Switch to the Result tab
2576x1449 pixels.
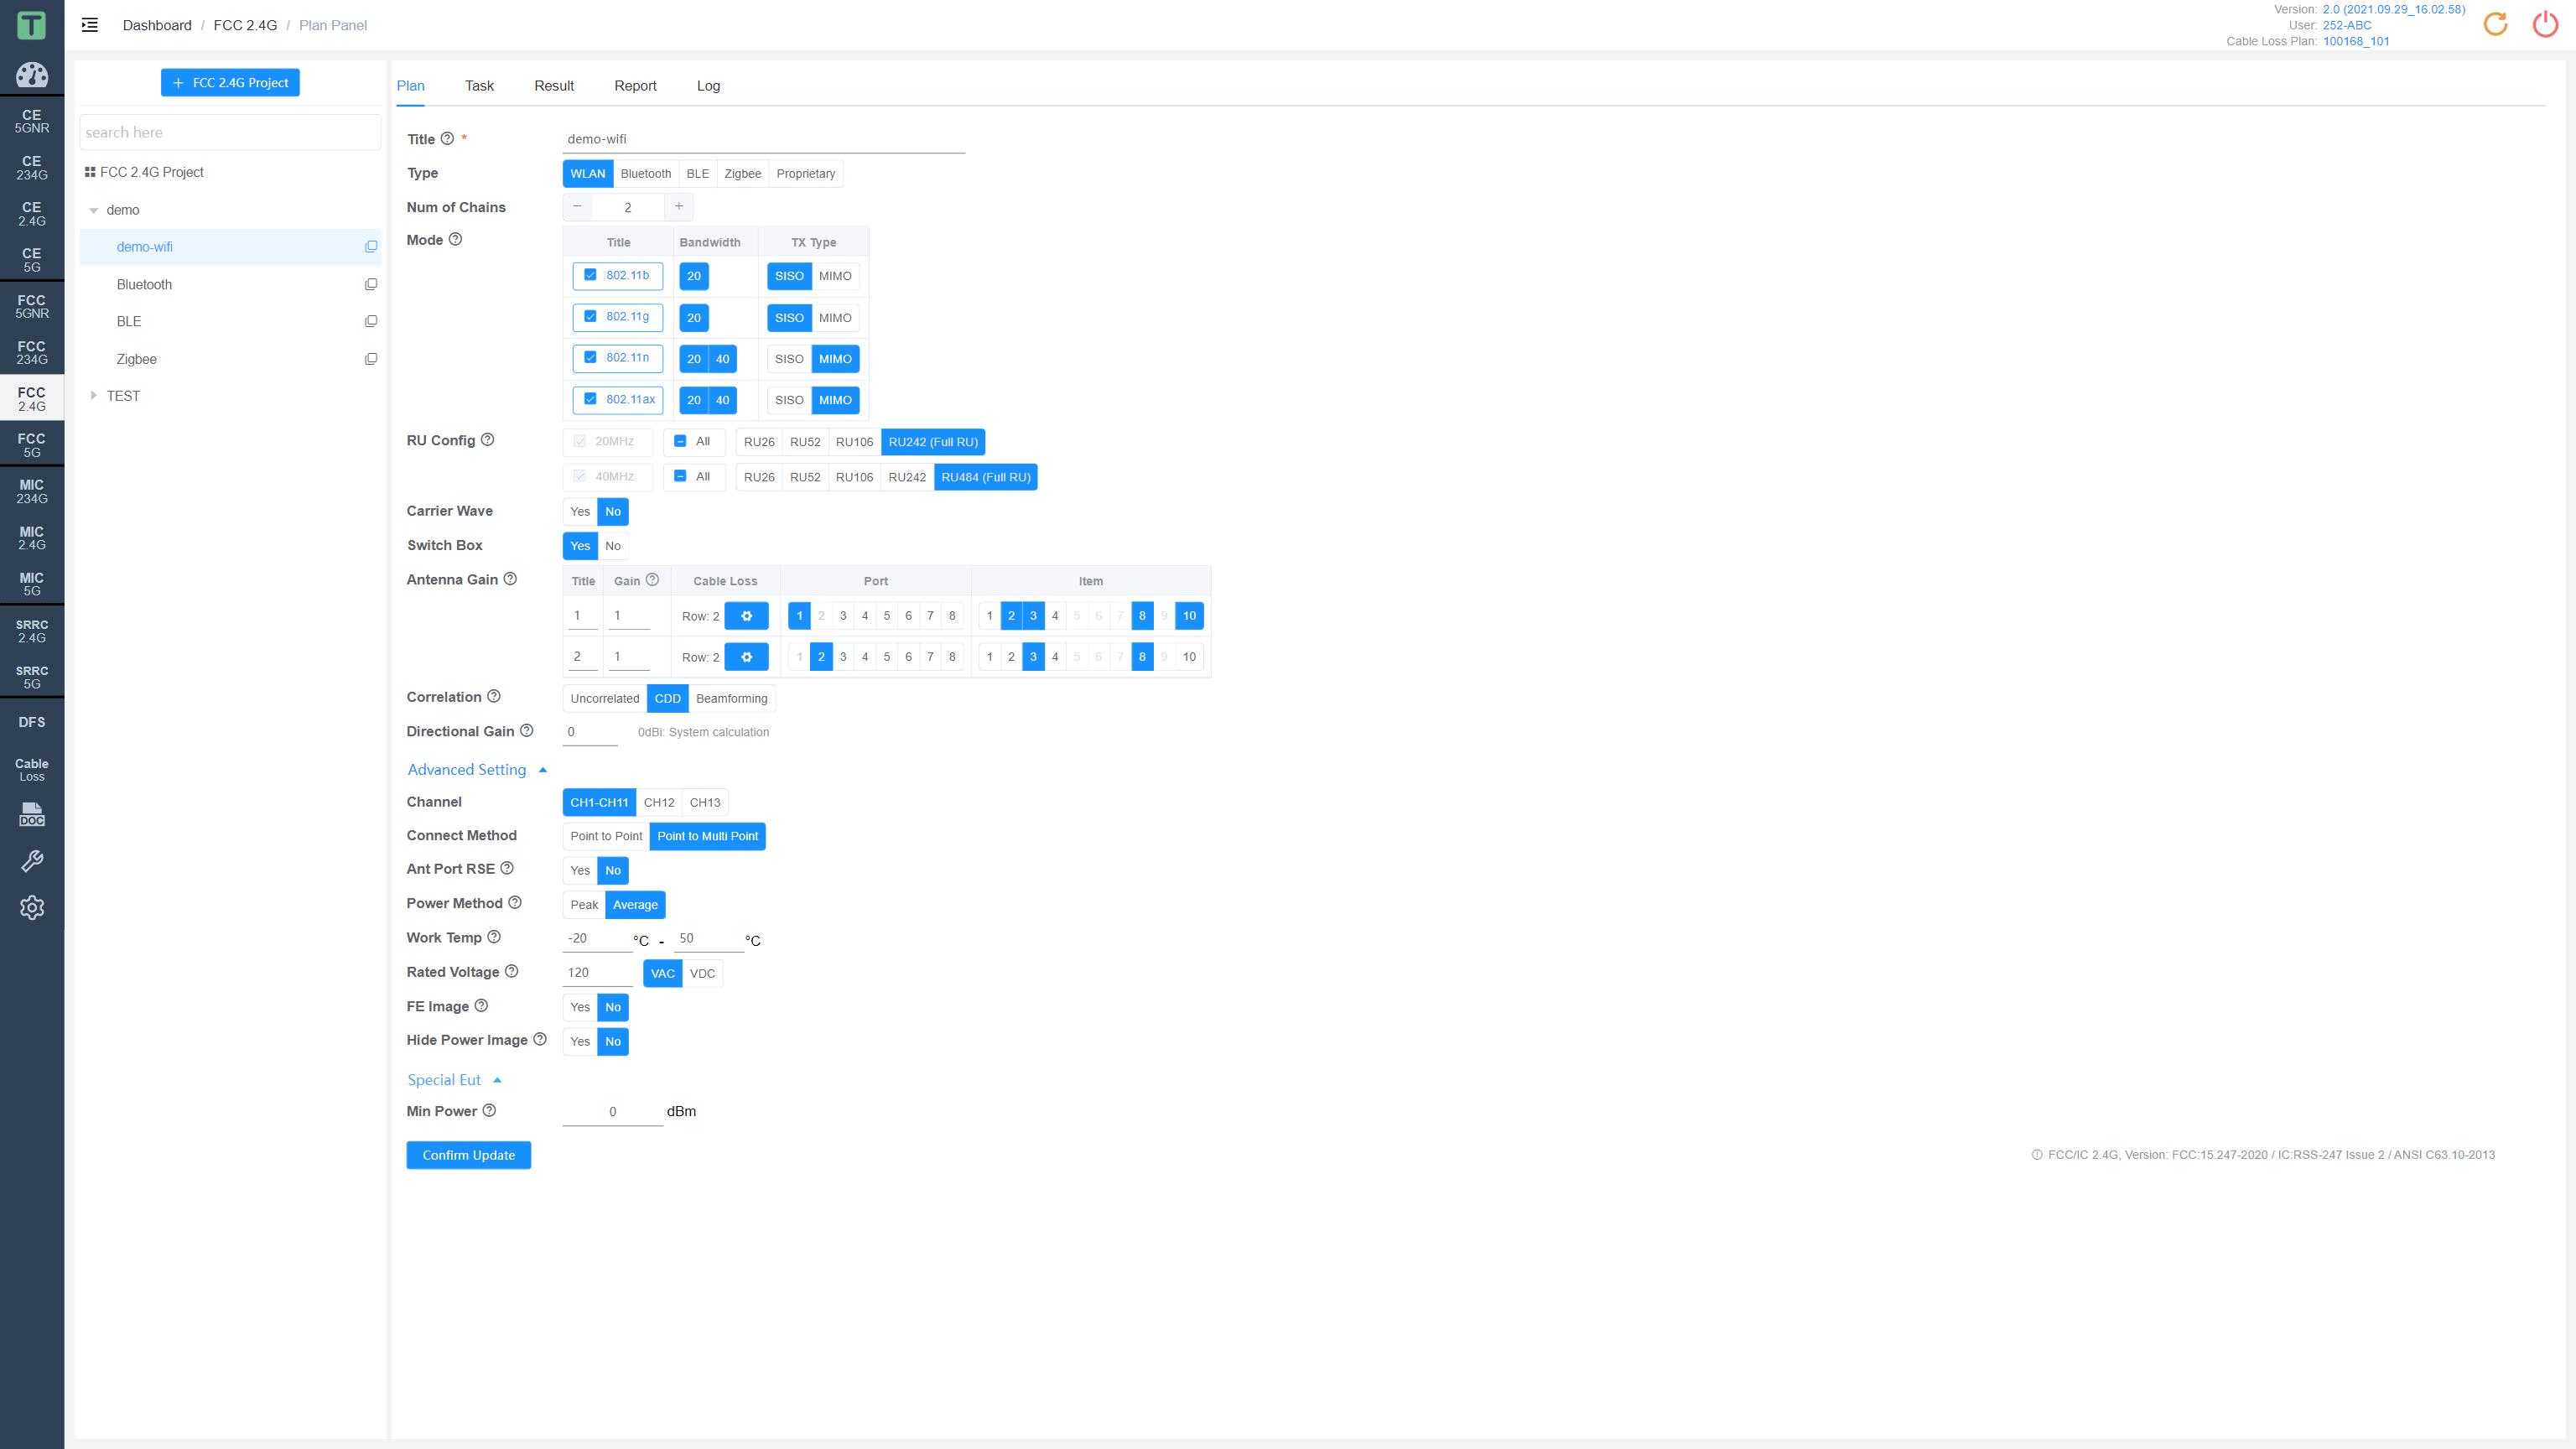pyautogui.click(x=552, y=85)
